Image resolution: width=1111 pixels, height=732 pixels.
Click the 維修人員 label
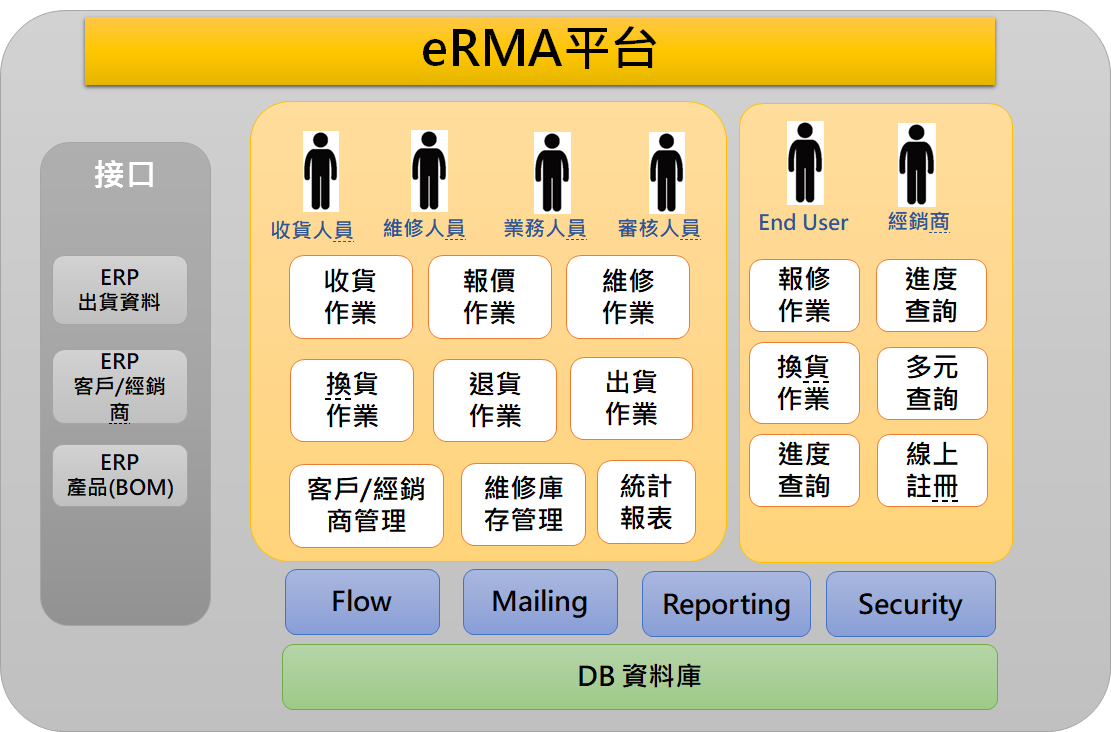424,228
